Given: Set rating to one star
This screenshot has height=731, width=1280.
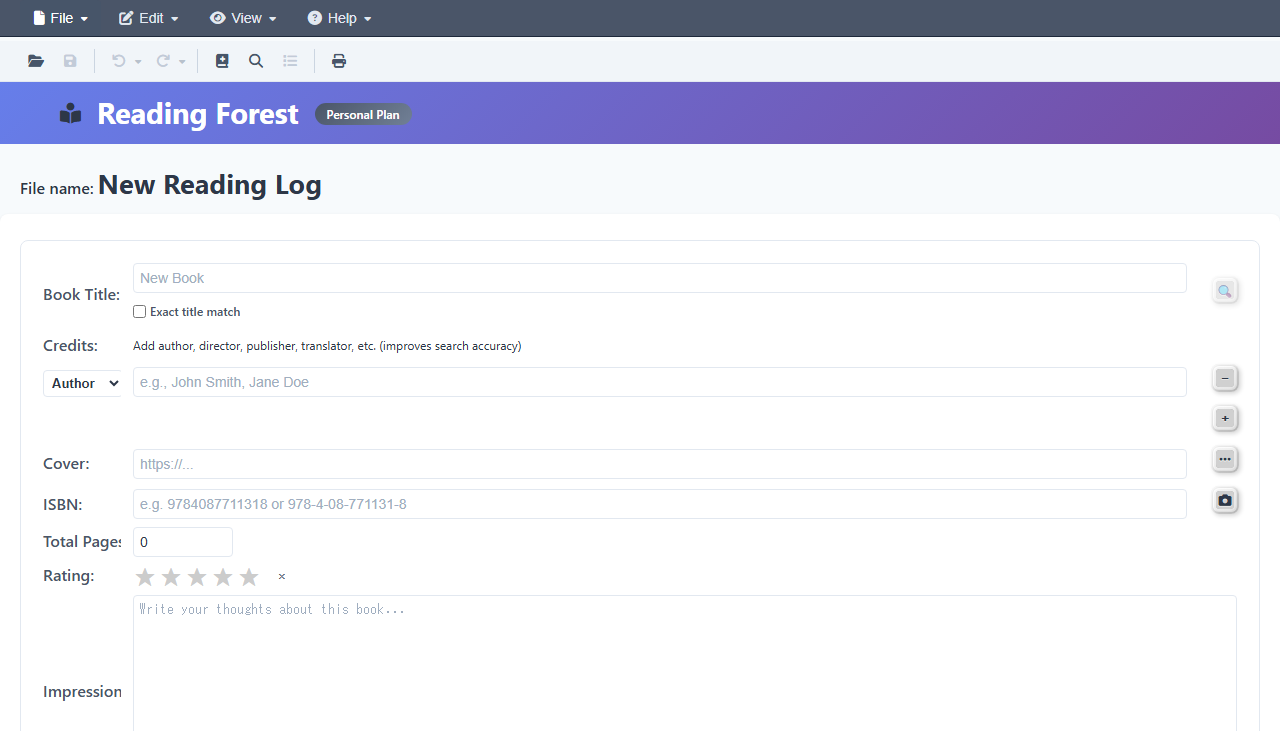Looking at the screenshot, I should coord(145,577).
